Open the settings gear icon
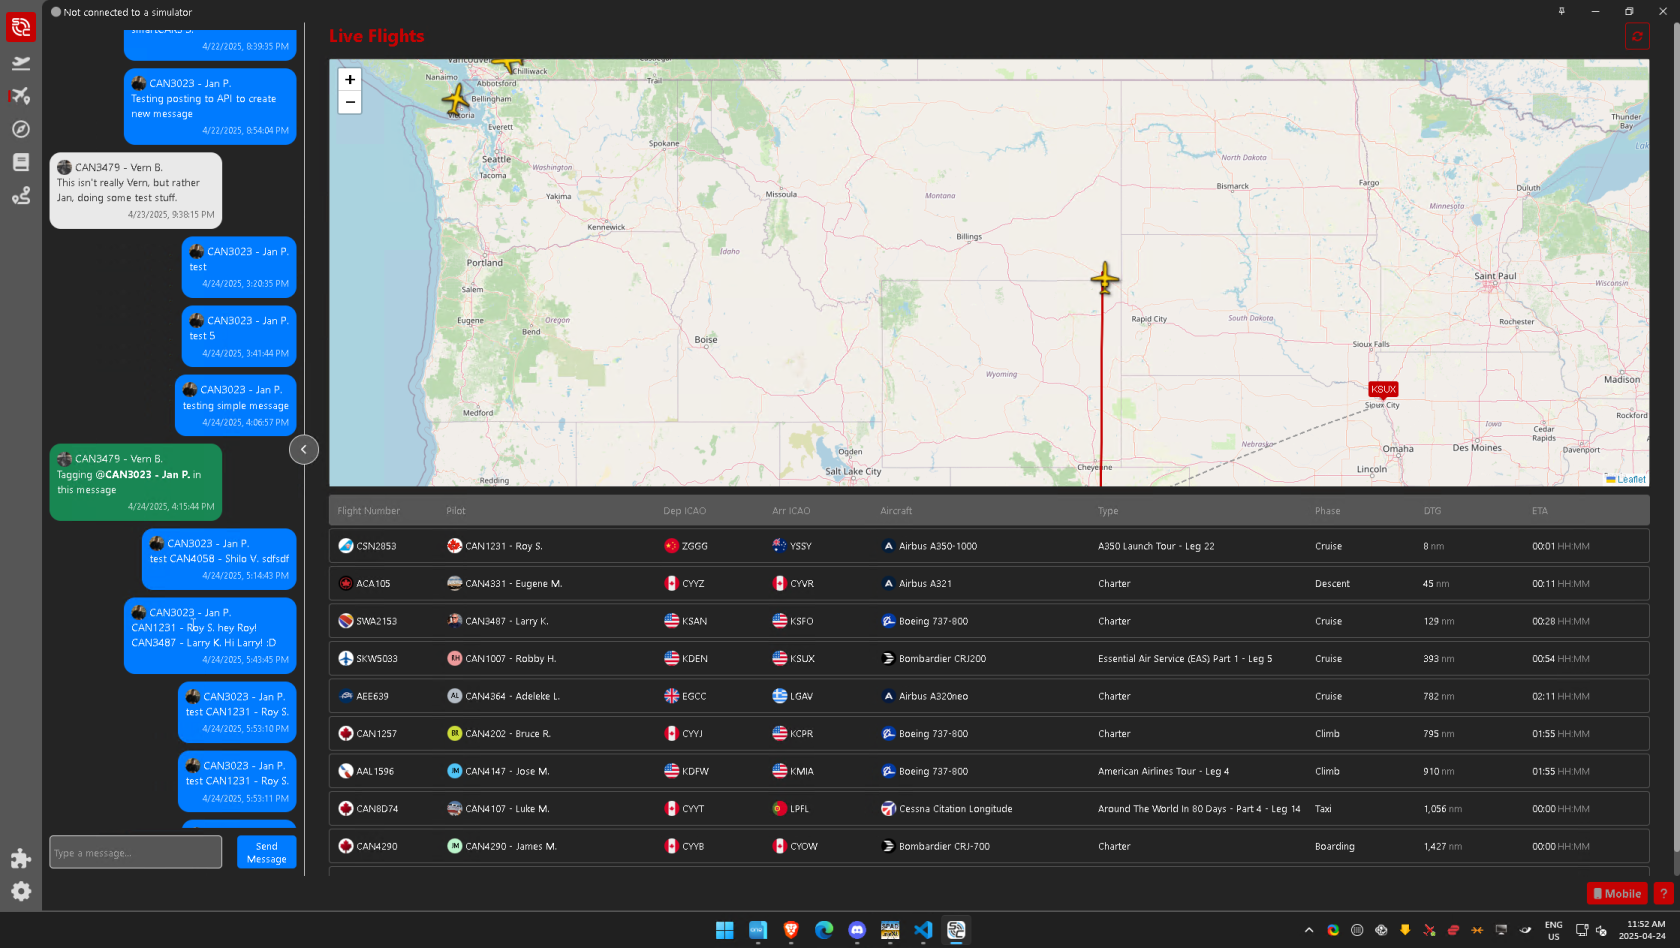The height and width of the screenshot is (948, 1680). (21, 891)
